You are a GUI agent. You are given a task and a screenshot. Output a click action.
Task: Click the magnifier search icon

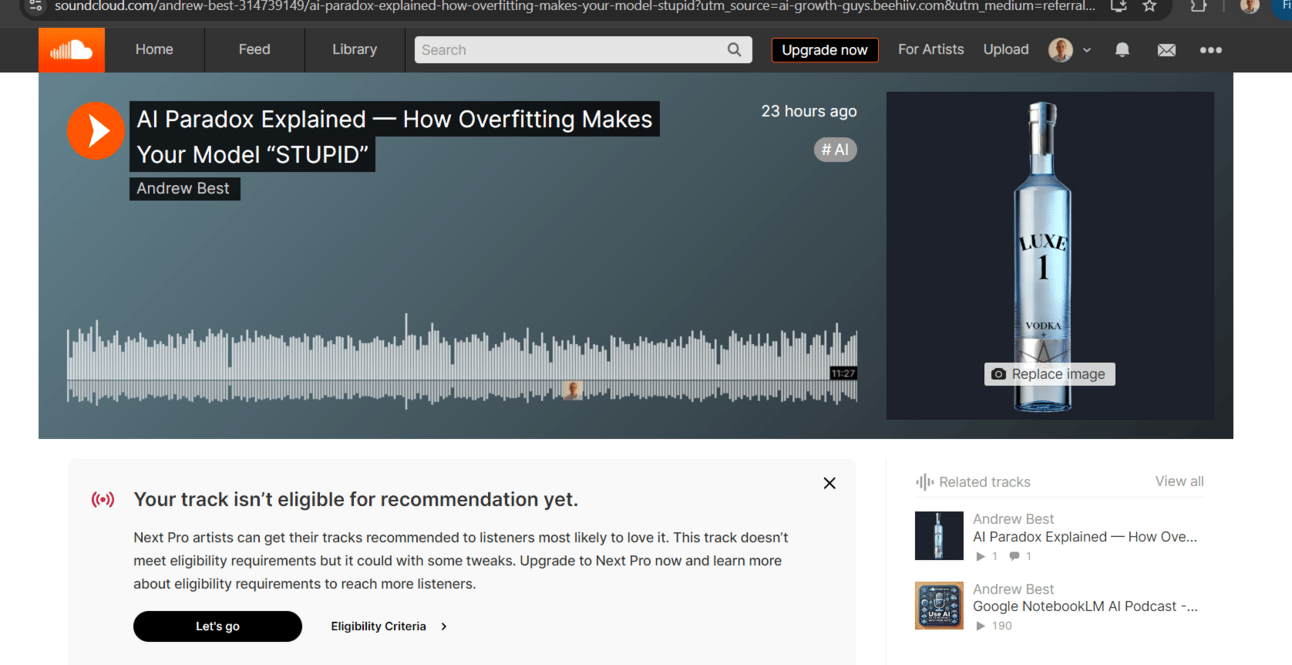[734, 50]
